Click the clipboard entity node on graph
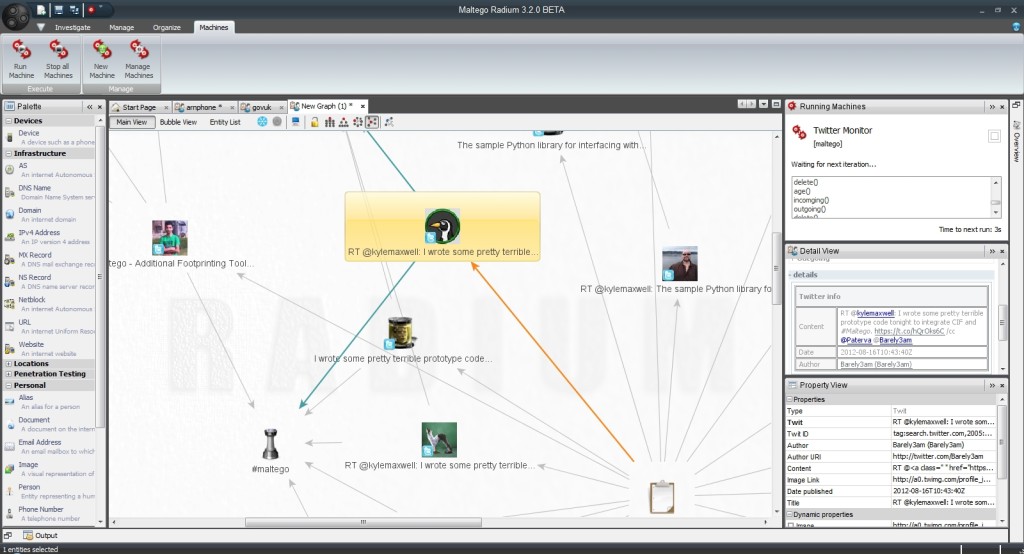This screenshot has width=1024, height=554. coord(661,497)
